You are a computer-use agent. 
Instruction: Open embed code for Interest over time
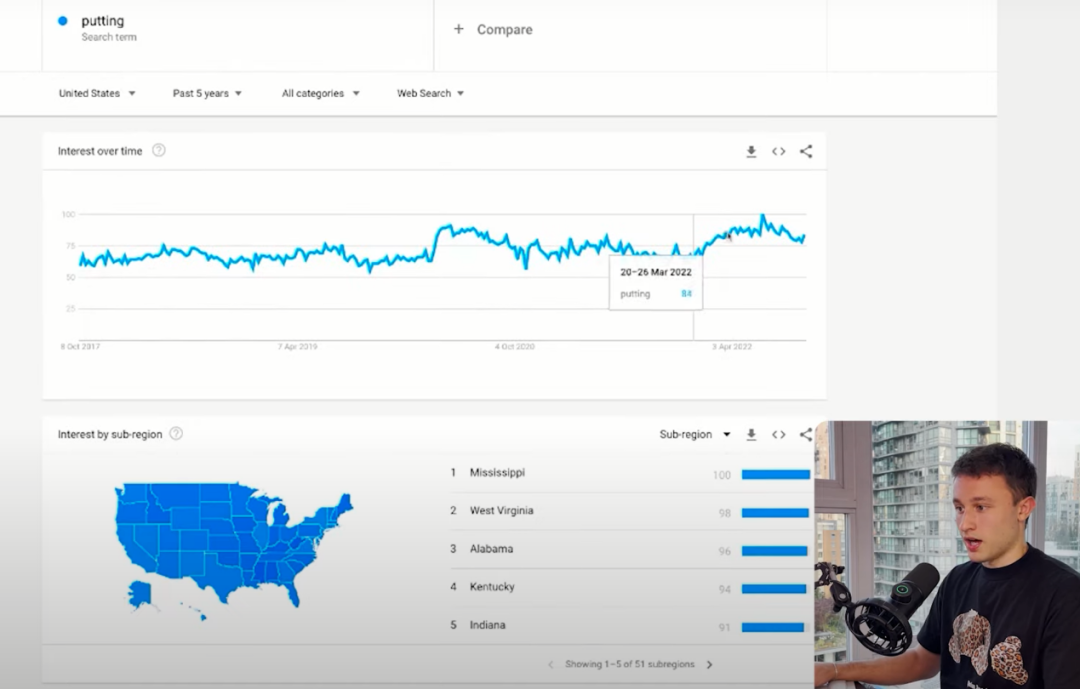pyautogui.click(x=778, y=152)
